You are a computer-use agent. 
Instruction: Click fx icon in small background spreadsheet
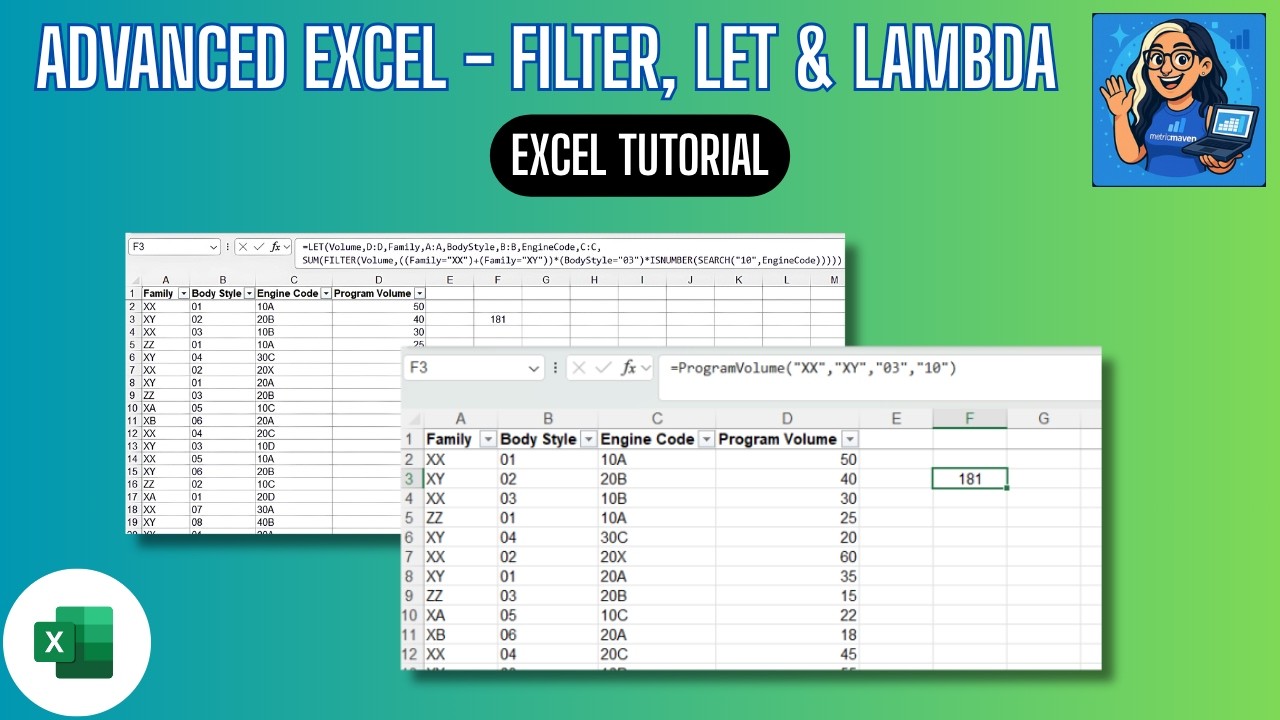click(276, 246)
